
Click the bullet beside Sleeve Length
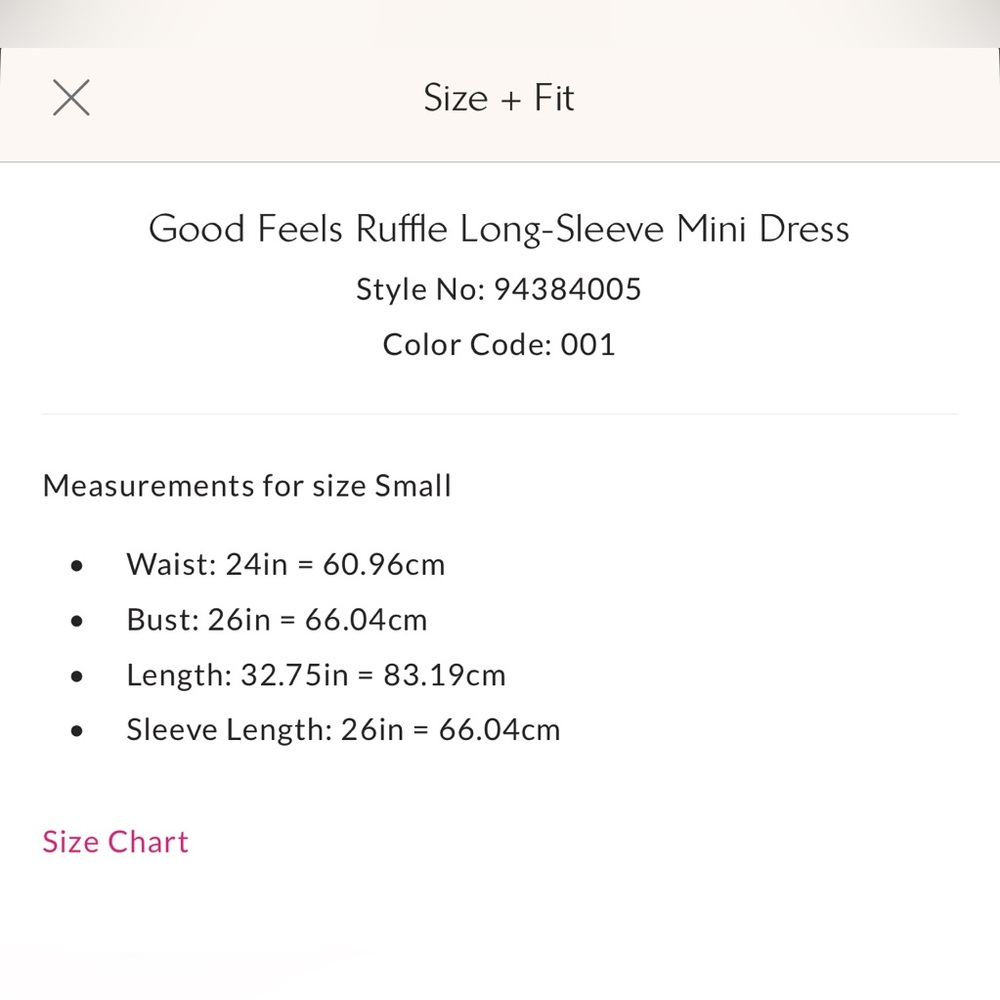(77, 731)
